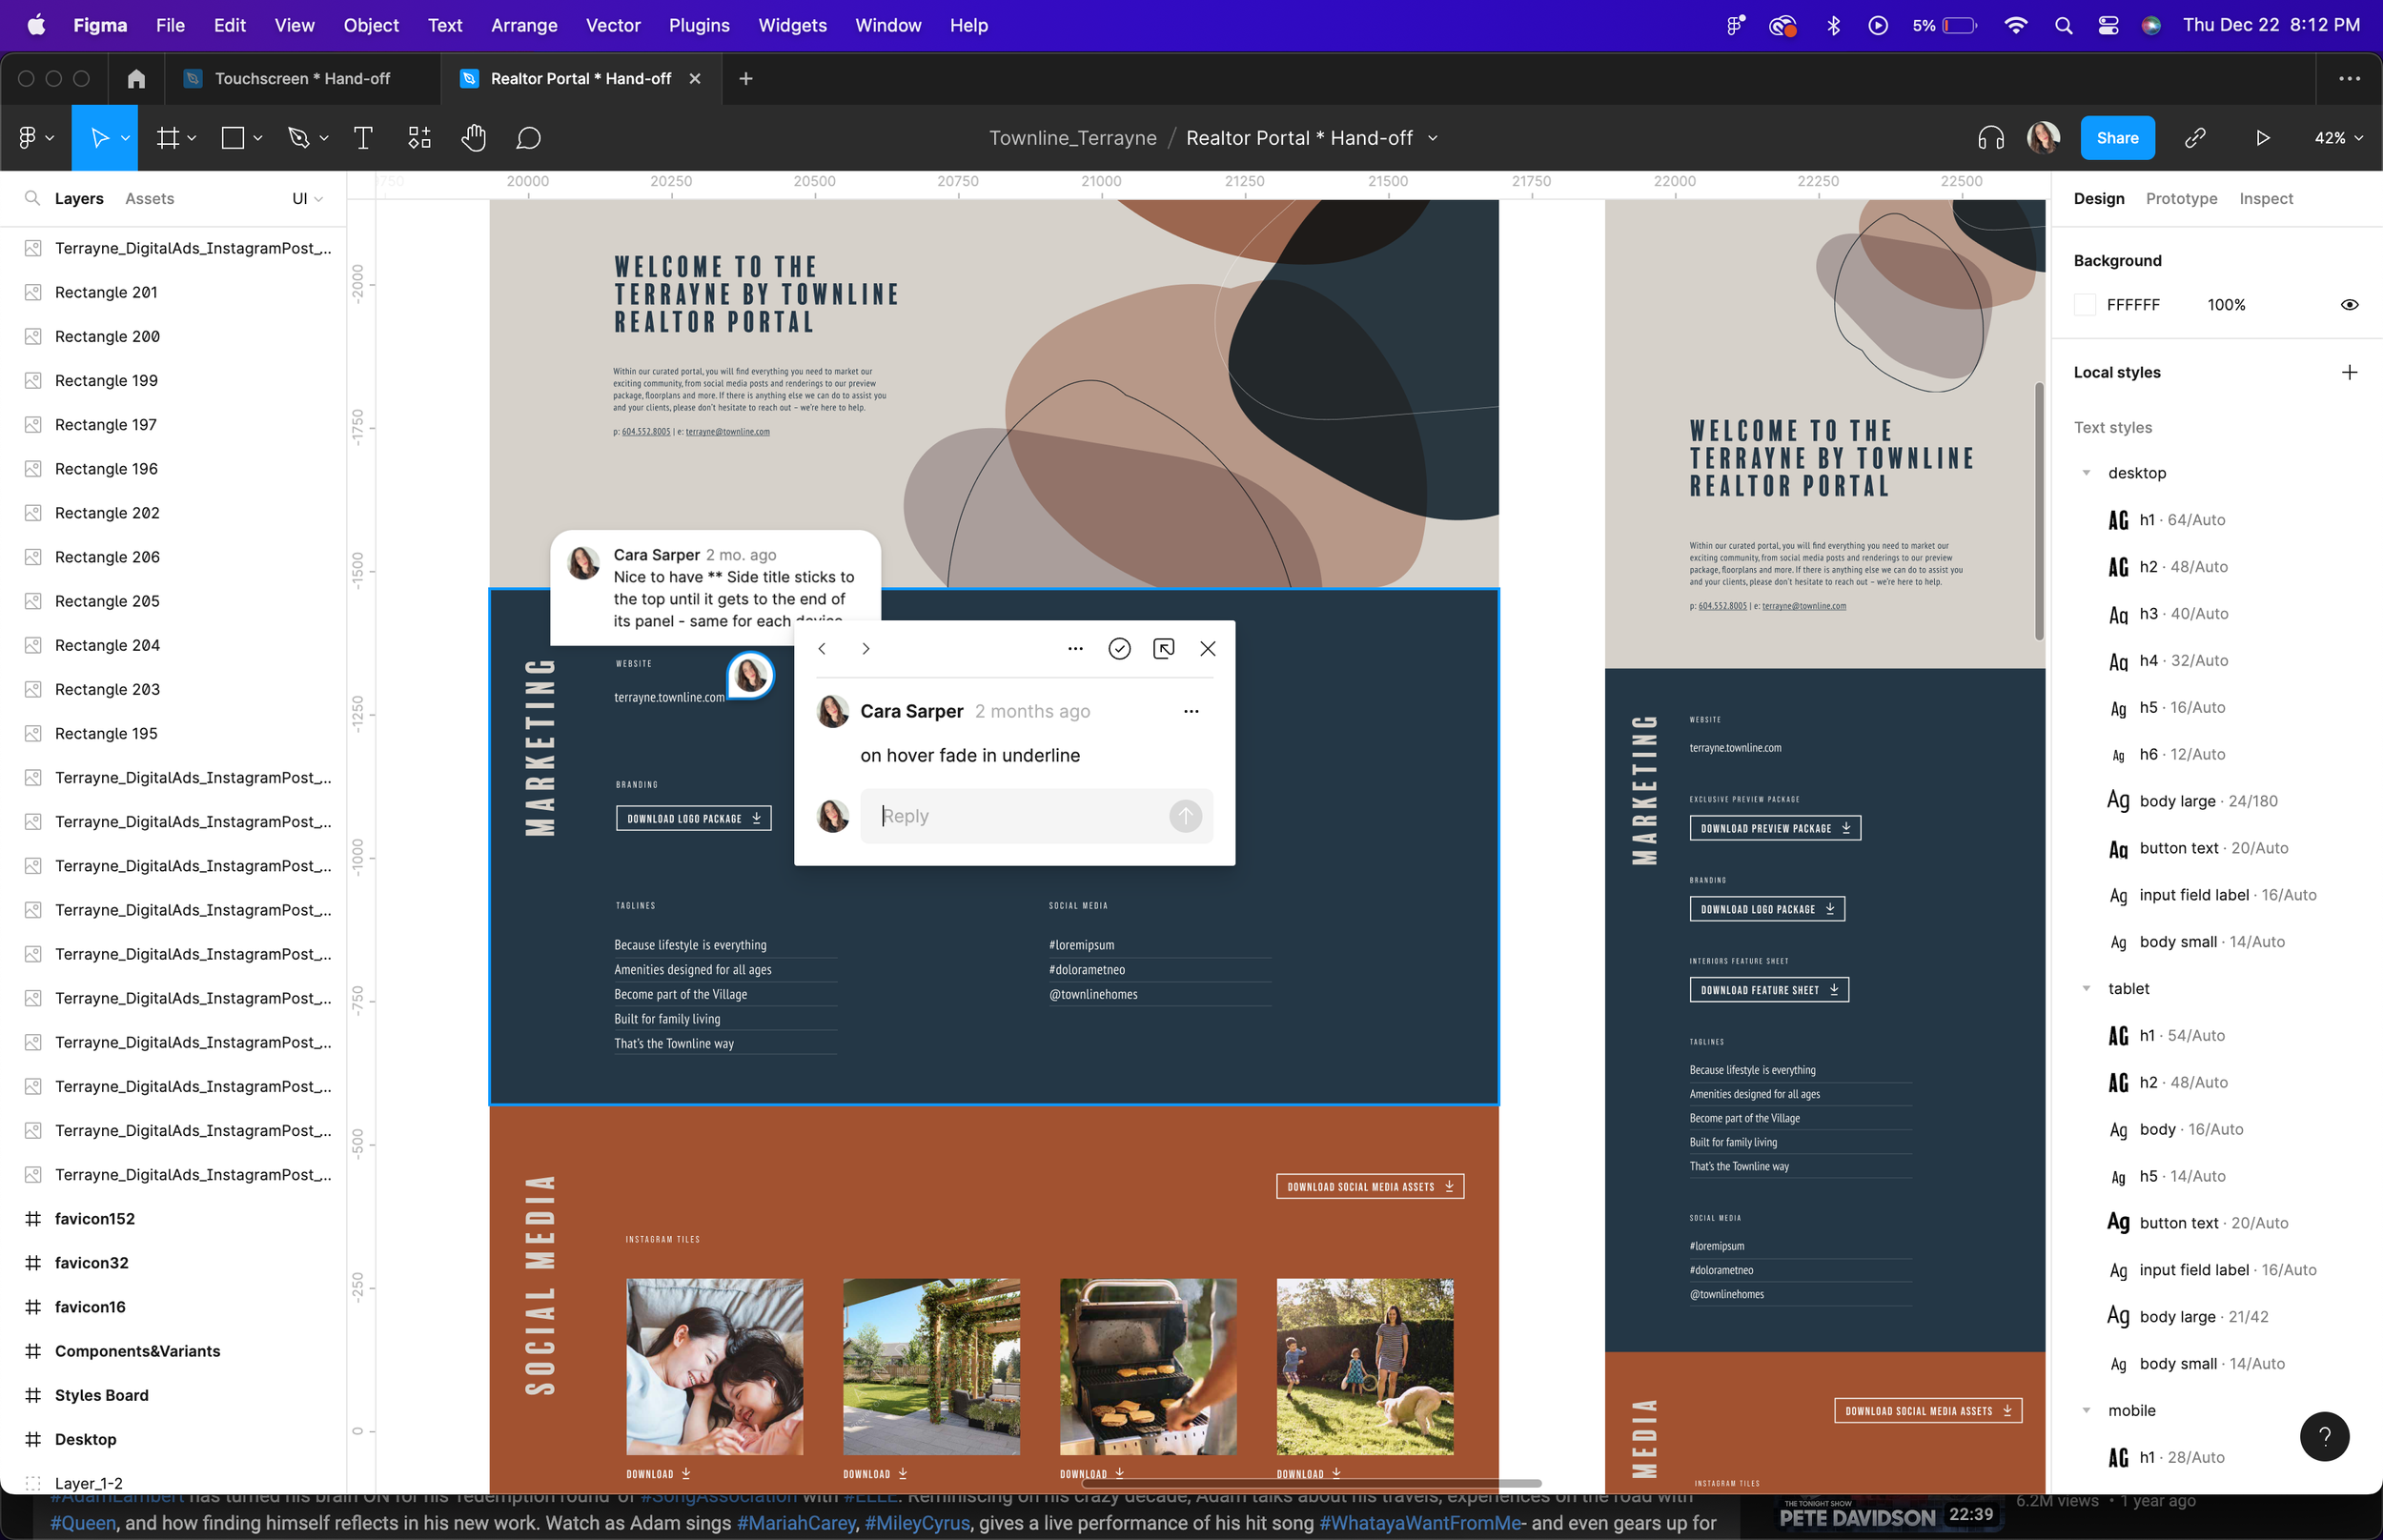Go to next comment arrow
This screenshot has height=1540, width=2383.
coord(866,649)
